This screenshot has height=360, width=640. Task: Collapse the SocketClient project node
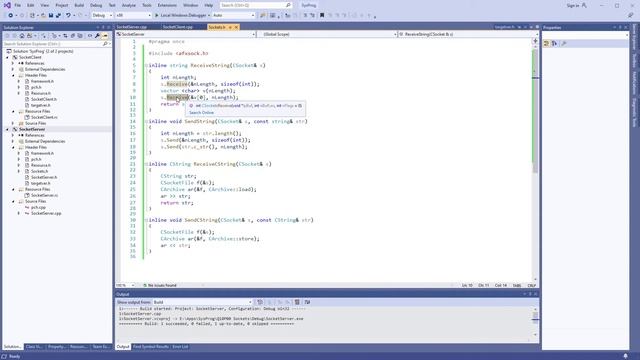point(7,58)
